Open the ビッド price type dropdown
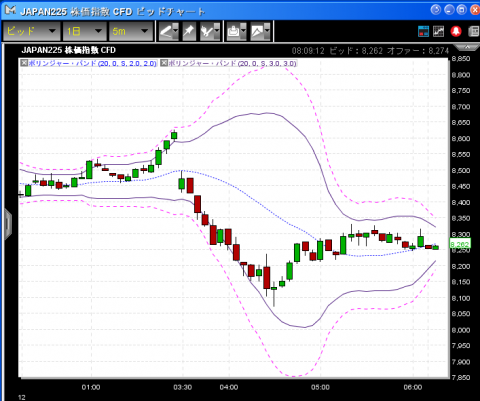 point(32,31)
